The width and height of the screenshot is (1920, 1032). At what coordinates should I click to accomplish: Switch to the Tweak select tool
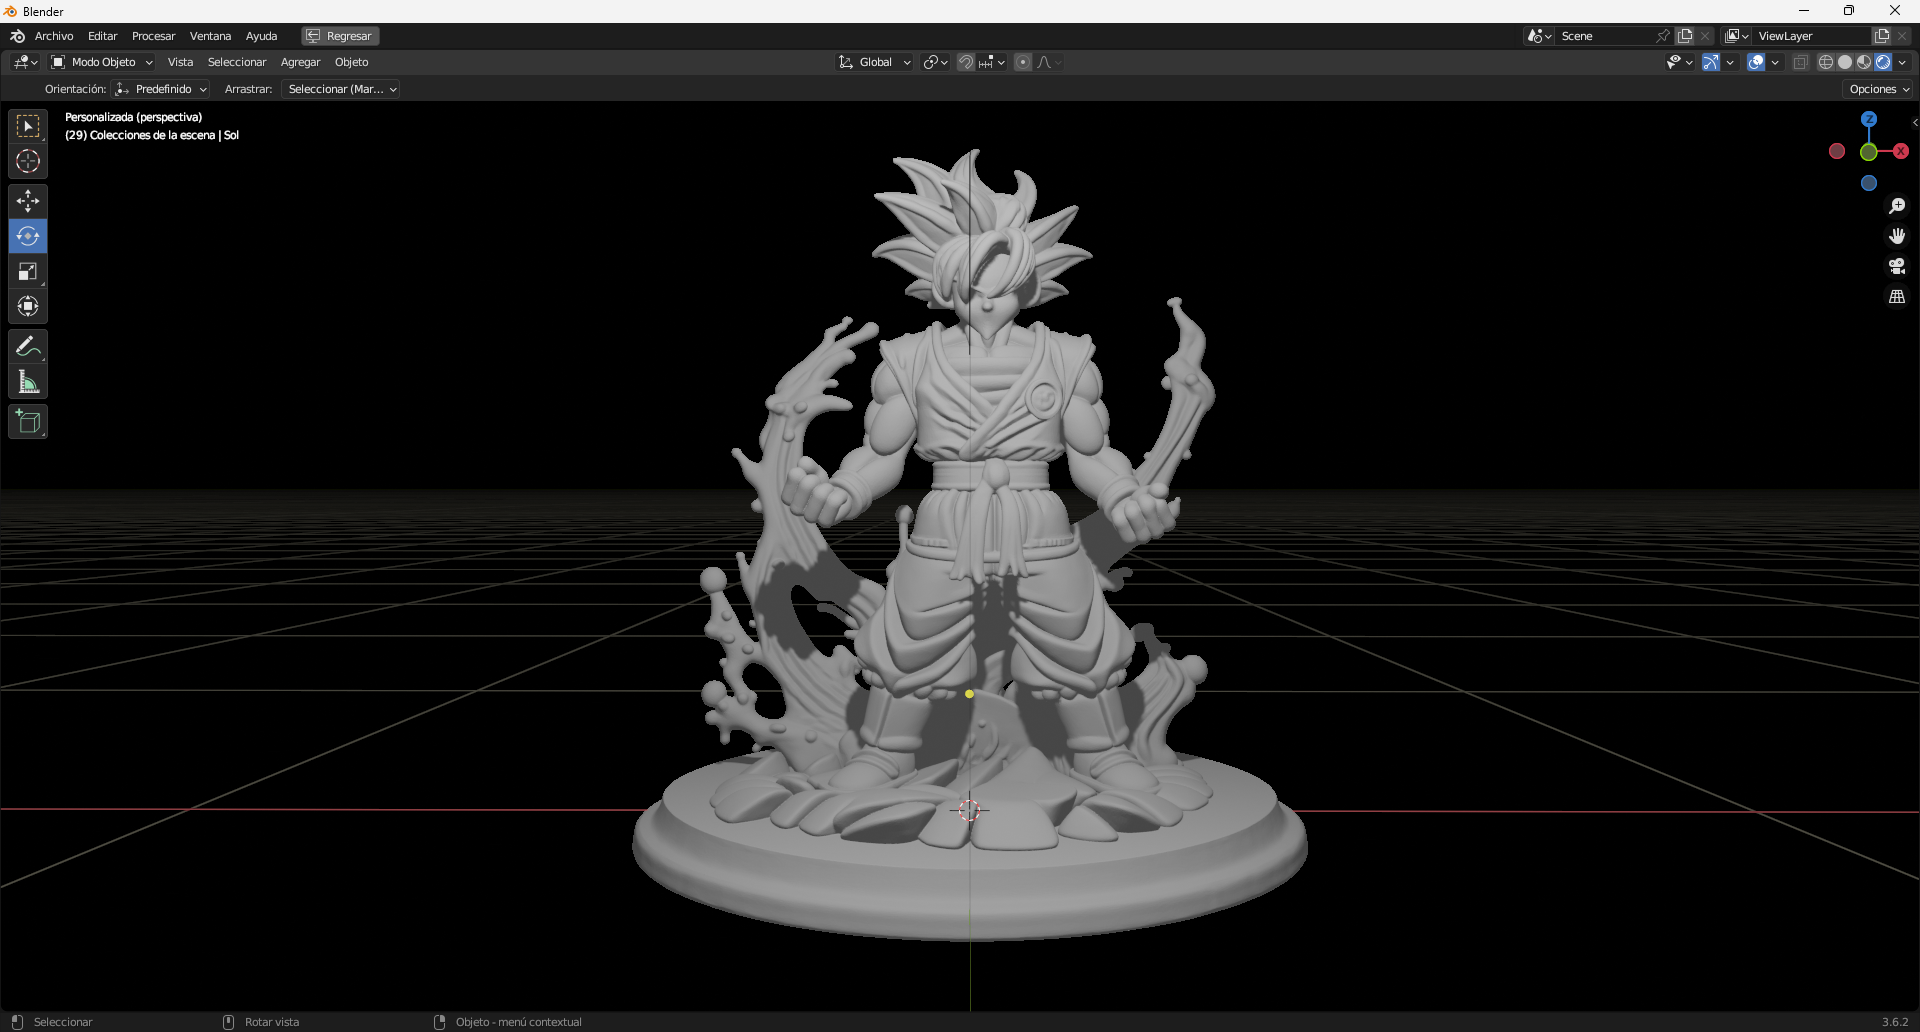tap(27, 125)
